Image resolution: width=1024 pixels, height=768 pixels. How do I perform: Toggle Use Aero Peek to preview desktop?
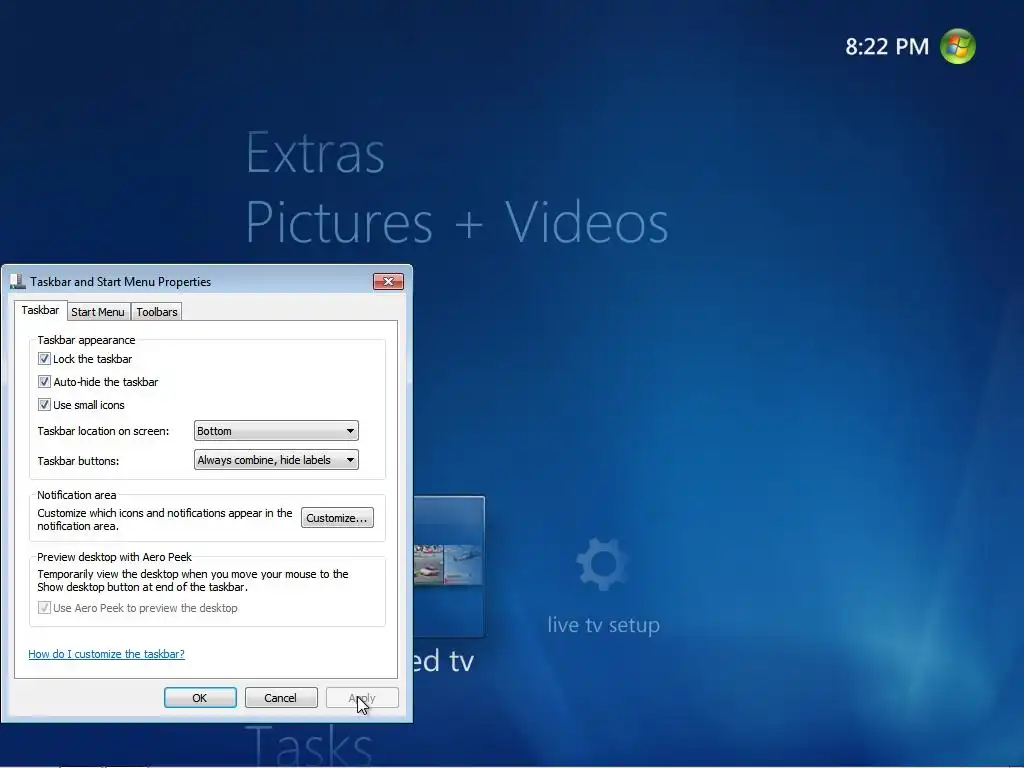click(44, 608)
